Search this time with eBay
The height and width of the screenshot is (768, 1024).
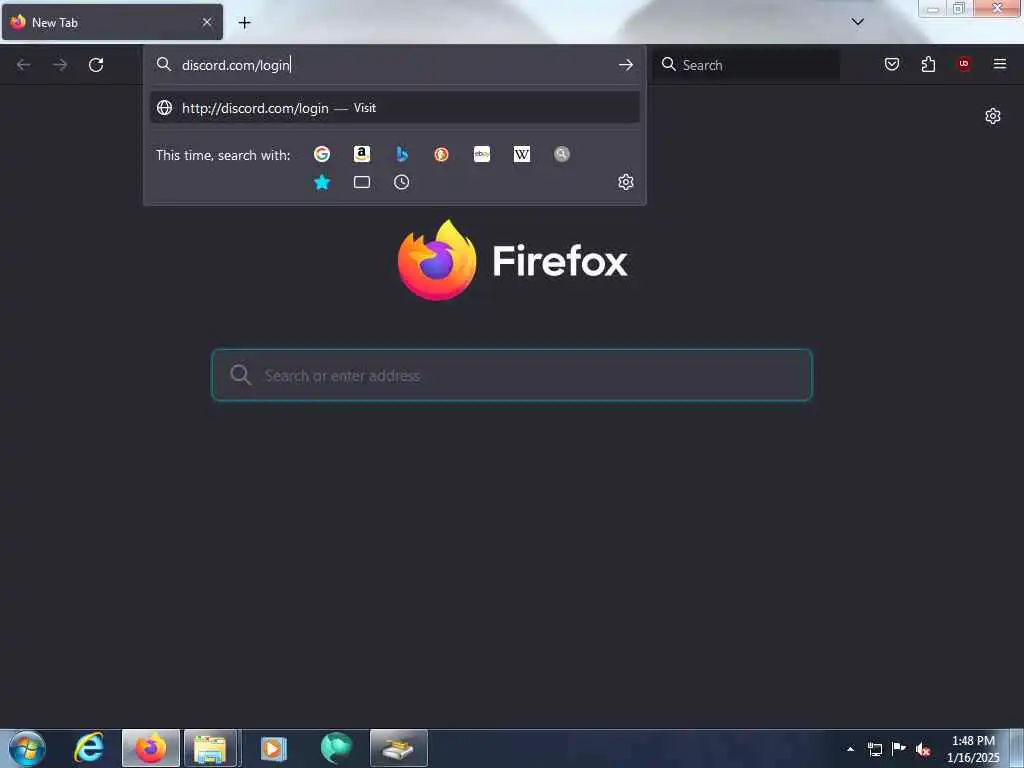(482, 154)
